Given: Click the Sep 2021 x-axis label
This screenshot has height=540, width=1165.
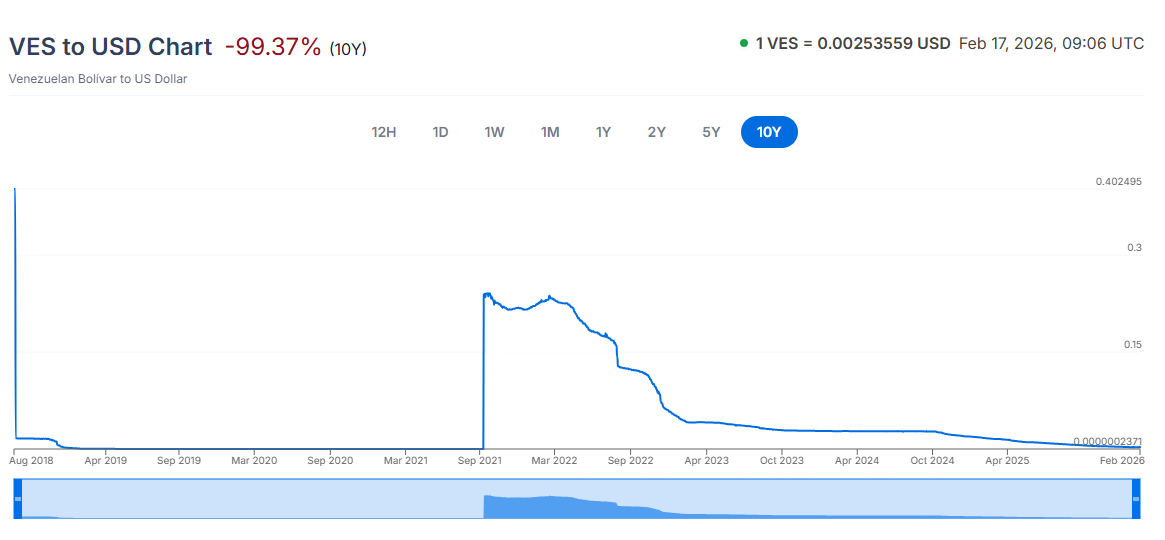Looking at the screenshot, I should pyautogui.click(x=480, y=461).
